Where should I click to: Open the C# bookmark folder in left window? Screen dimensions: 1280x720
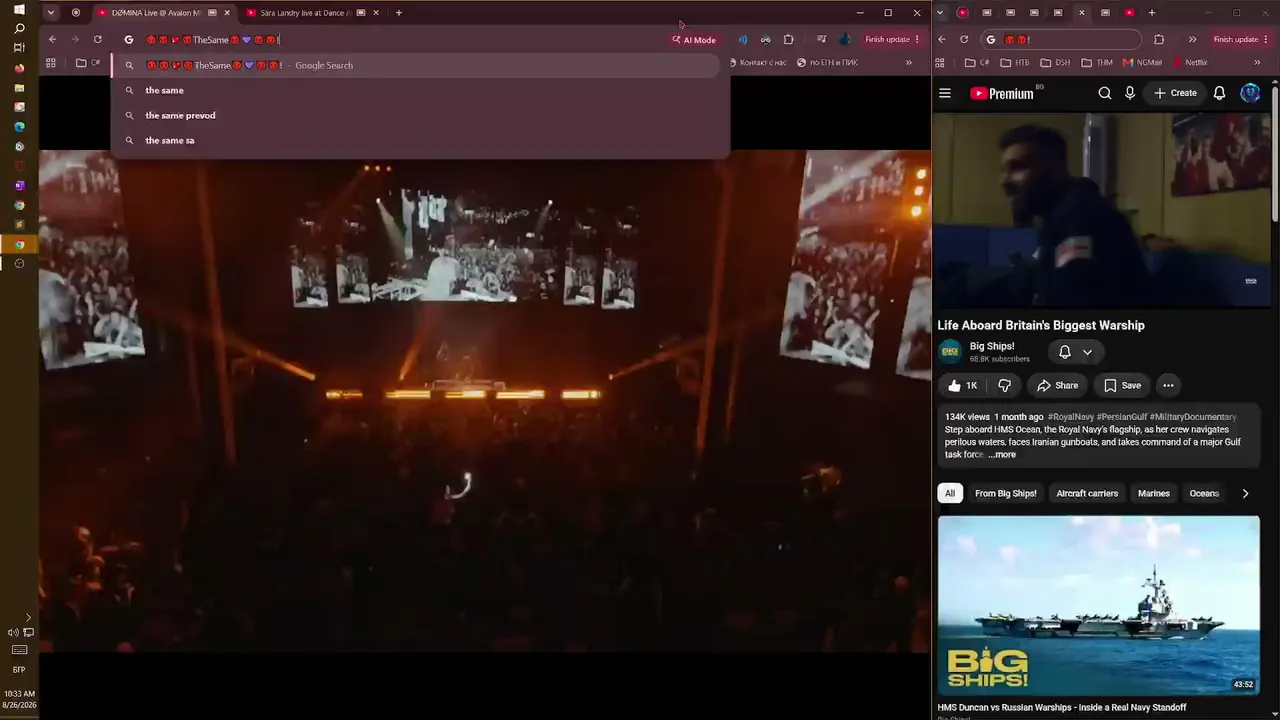point(88,63)
